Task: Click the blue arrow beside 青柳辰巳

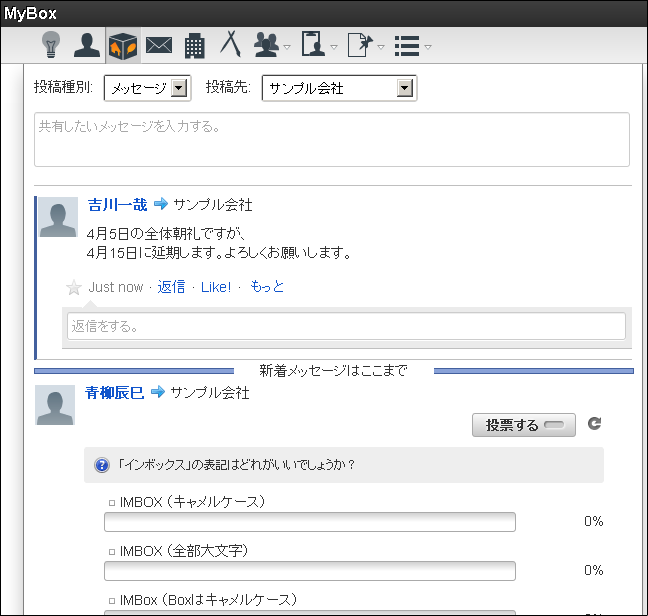Action: pos(158,391)
